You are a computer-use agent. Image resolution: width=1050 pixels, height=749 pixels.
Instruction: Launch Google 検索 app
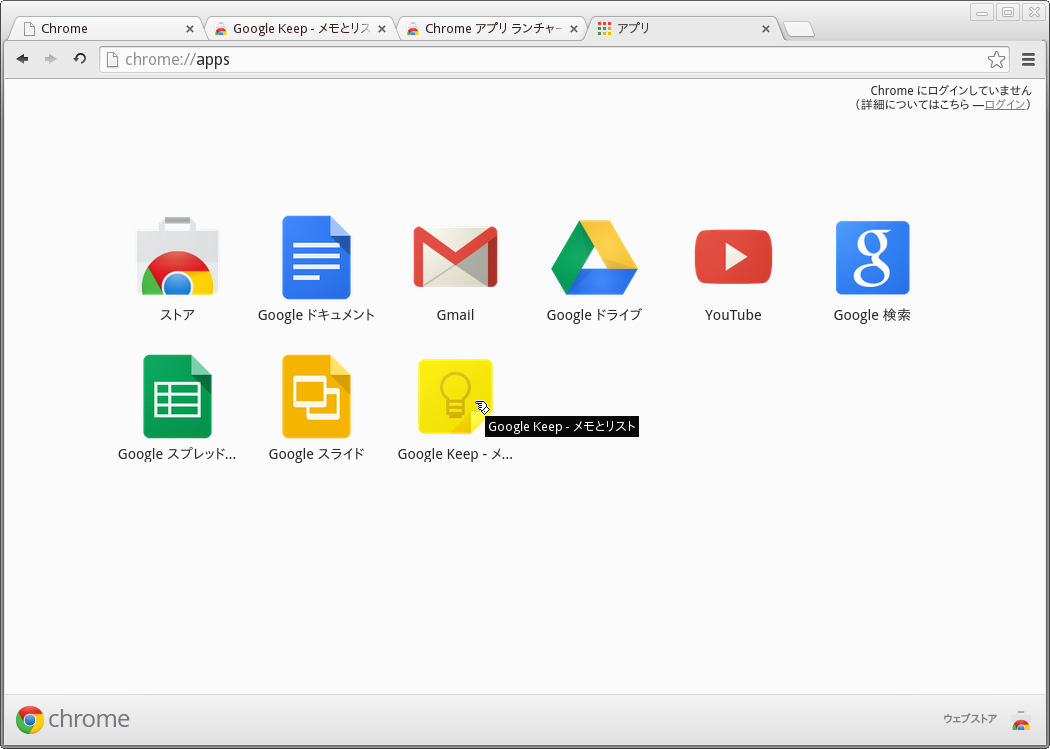click(873, 258)
